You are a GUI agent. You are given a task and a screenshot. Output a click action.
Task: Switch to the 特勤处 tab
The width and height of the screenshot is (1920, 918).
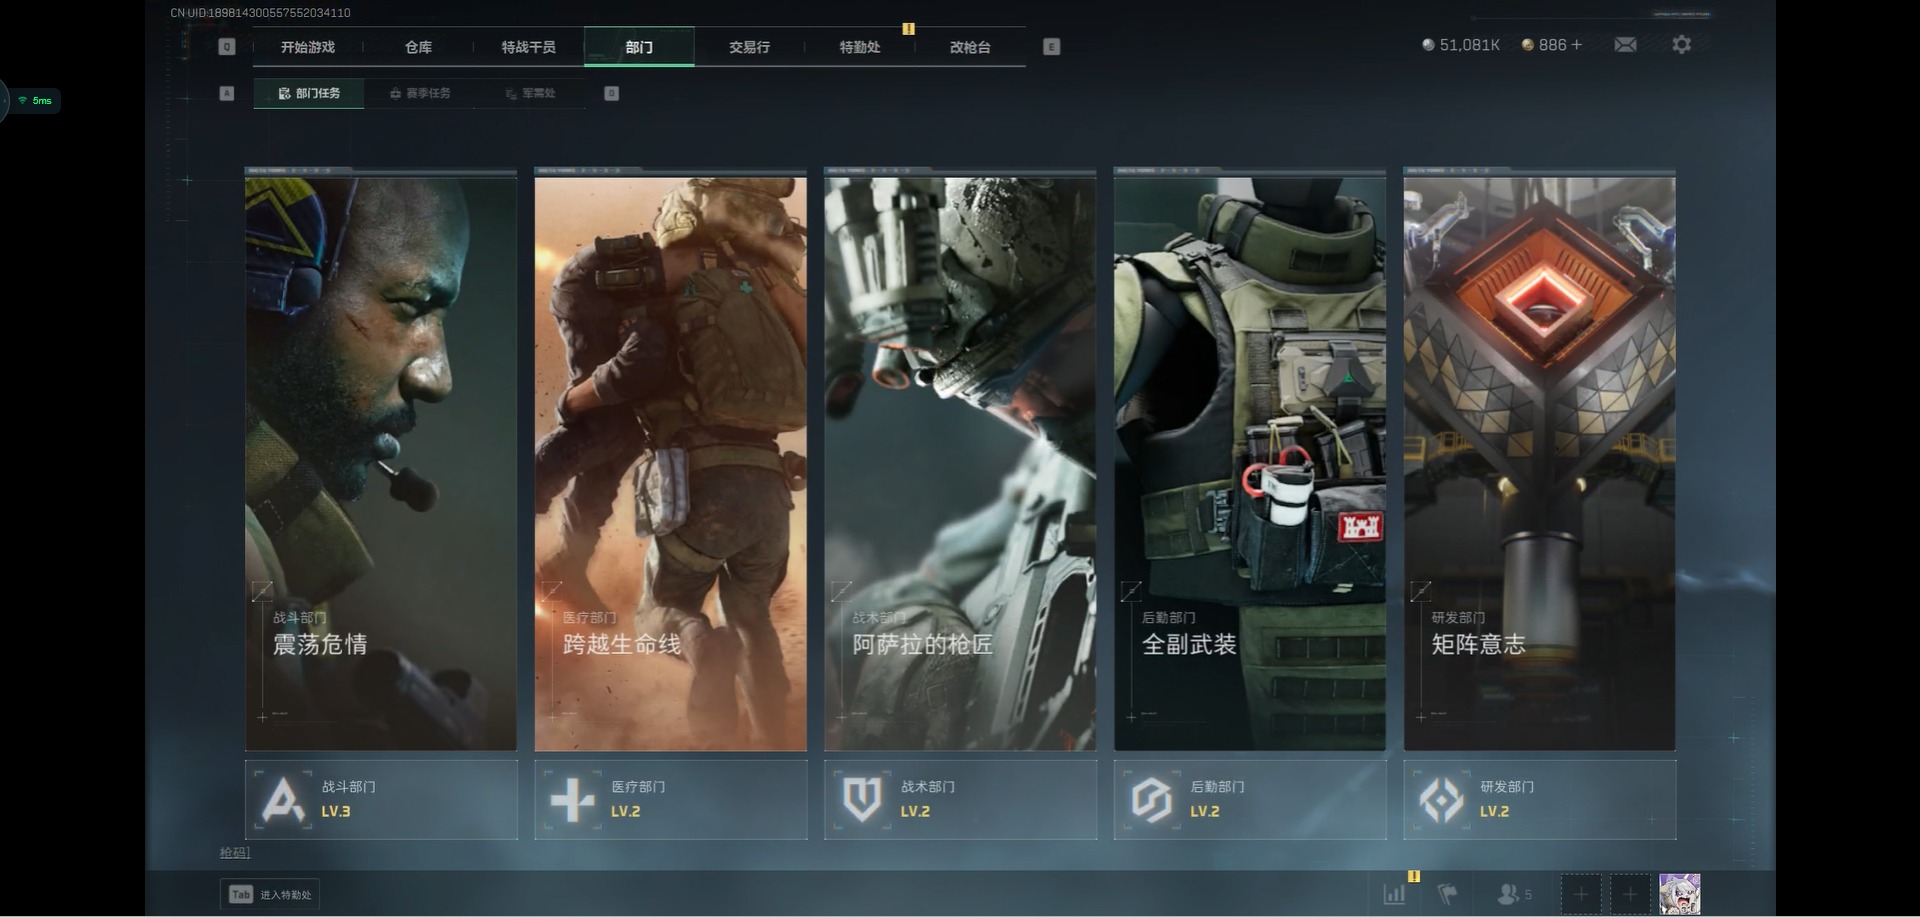859,47
